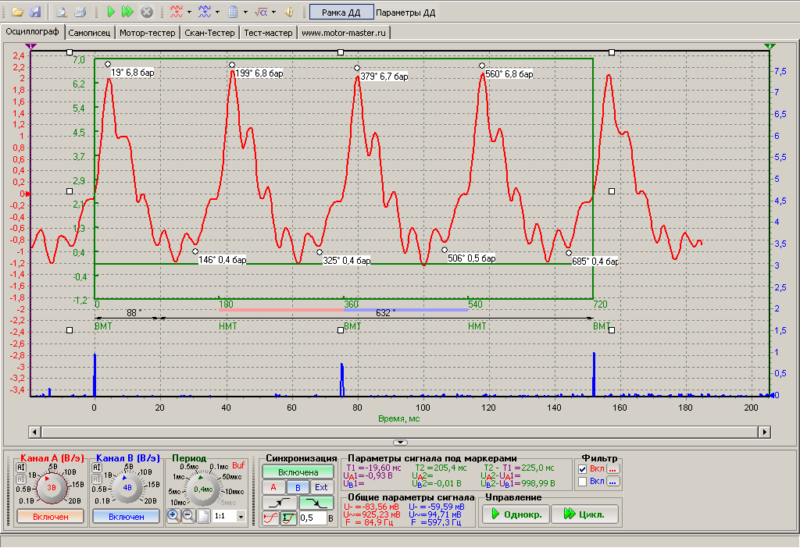Click the Цикл. cyclic run button
Screen dimensions: 800x548
[x=585, y=513]
